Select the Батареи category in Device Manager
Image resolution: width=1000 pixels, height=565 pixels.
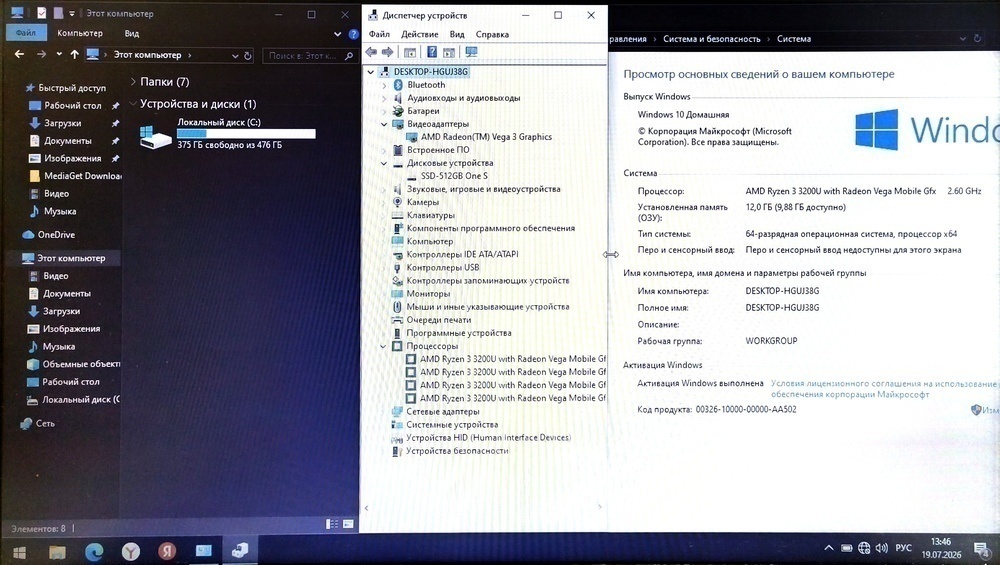pos(423,111)
